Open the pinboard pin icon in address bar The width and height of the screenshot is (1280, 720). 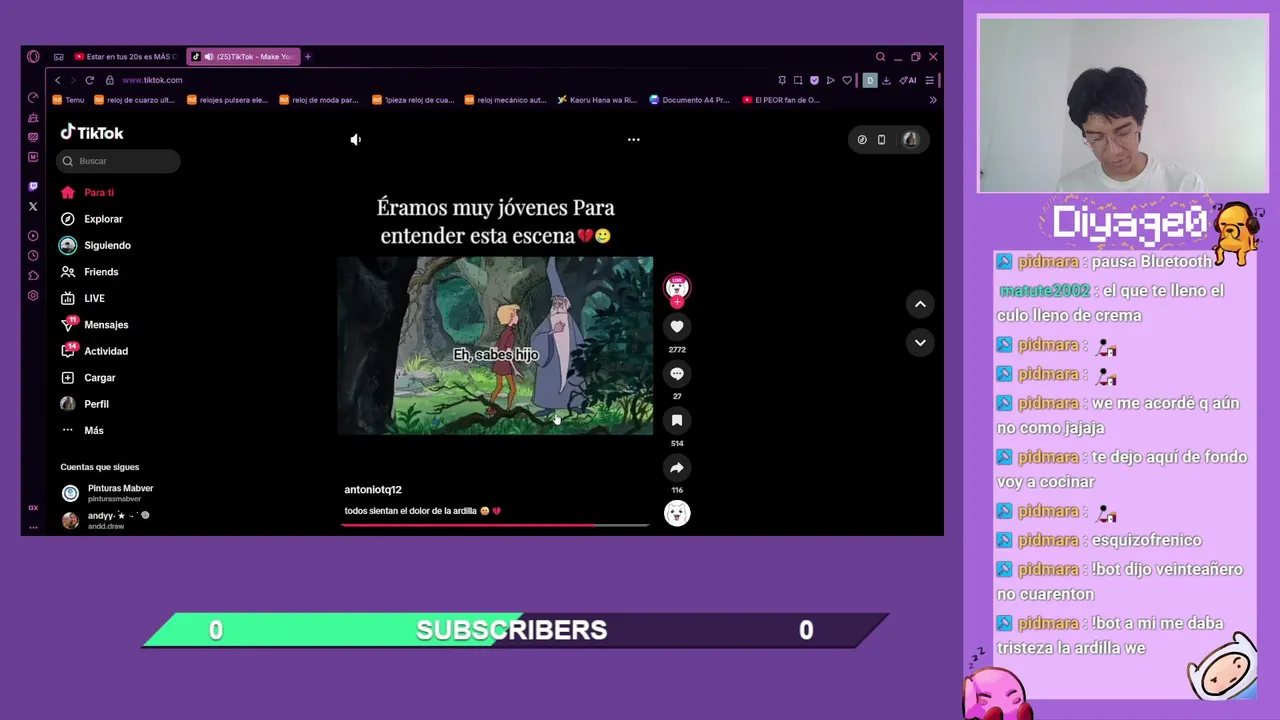782,80
